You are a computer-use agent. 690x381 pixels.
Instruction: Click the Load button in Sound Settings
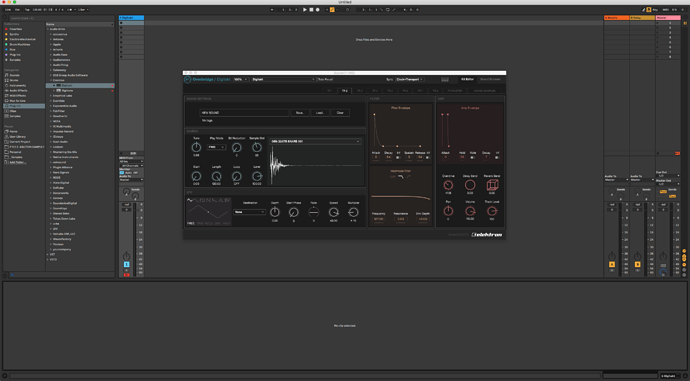pos(319,113)
